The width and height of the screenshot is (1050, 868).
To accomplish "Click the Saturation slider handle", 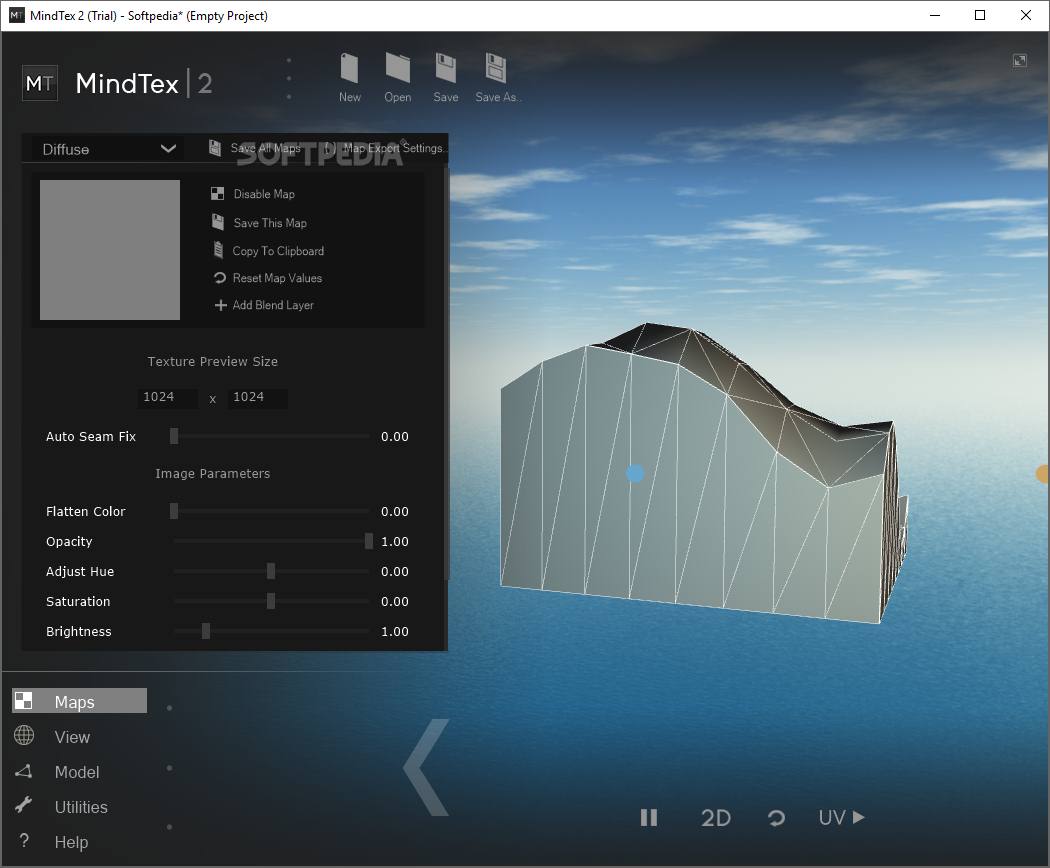I will [271, 601].
